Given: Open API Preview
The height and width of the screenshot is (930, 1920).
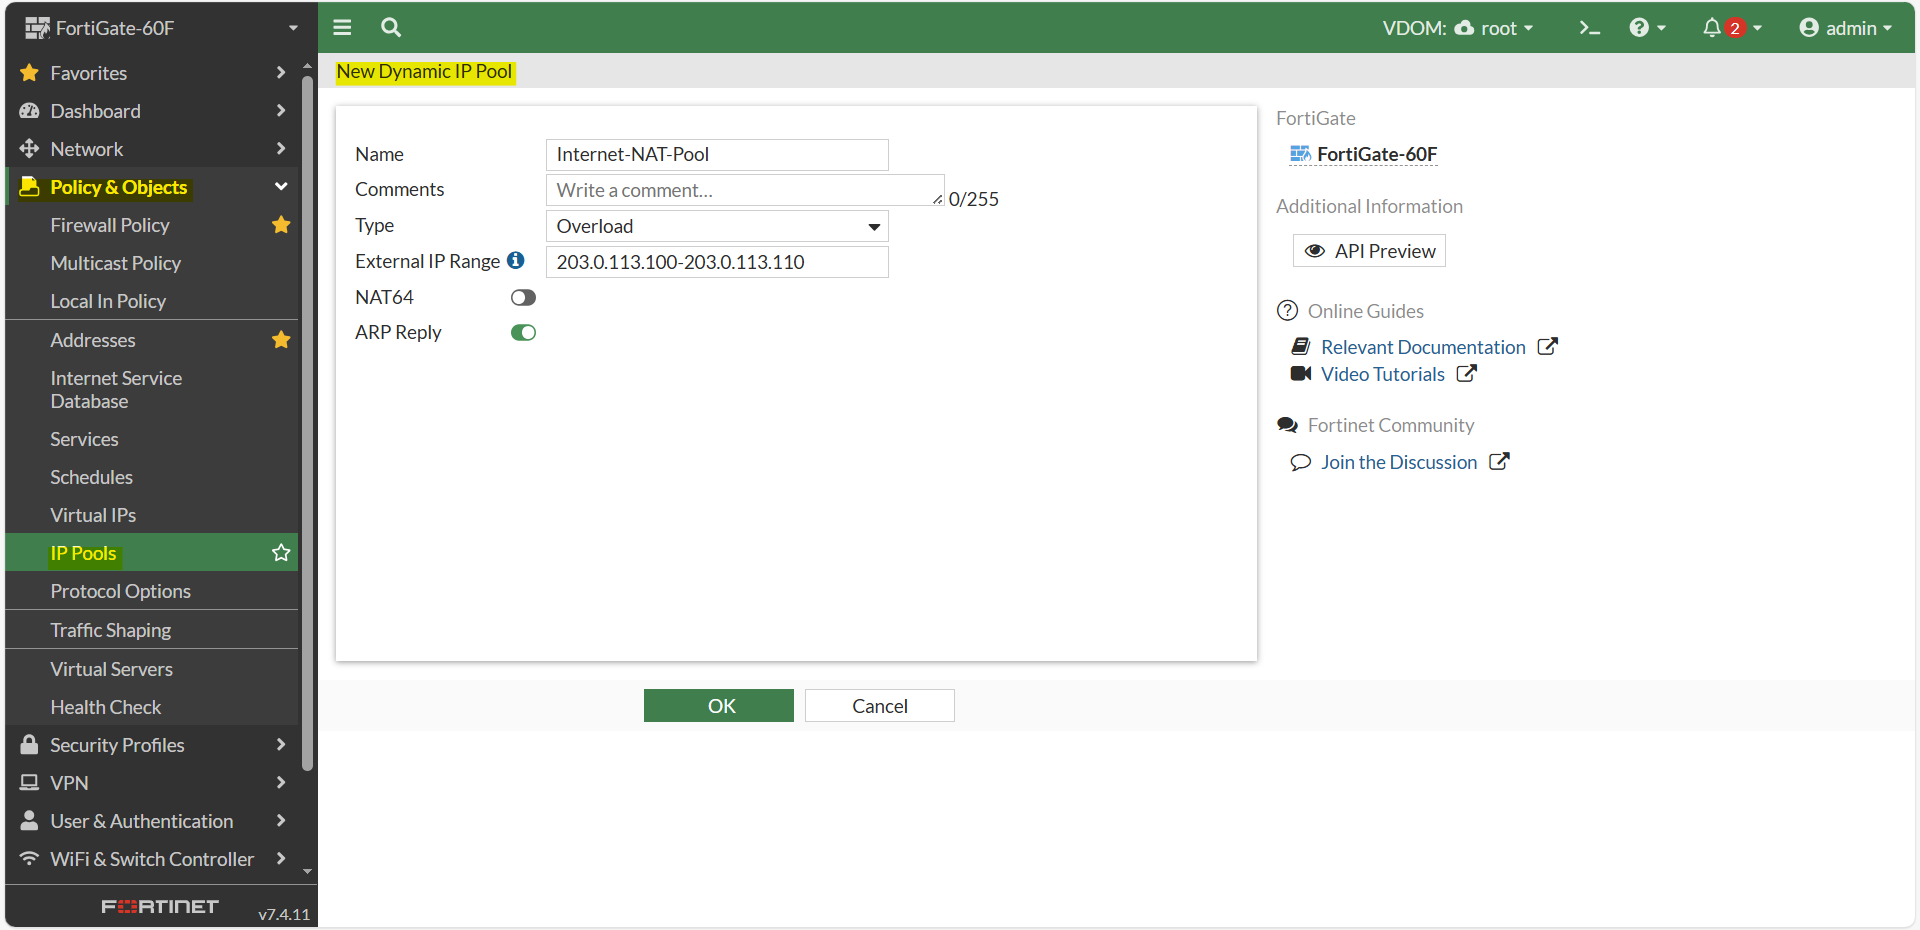Looking at the screenshot, I should tap(1369, 251).
